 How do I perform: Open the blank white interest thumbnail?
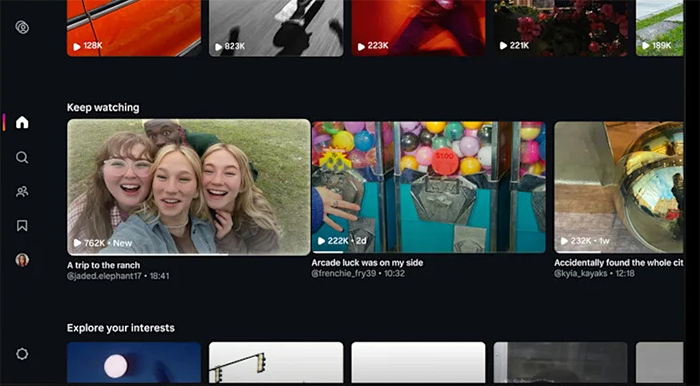[x=418, y=362]
